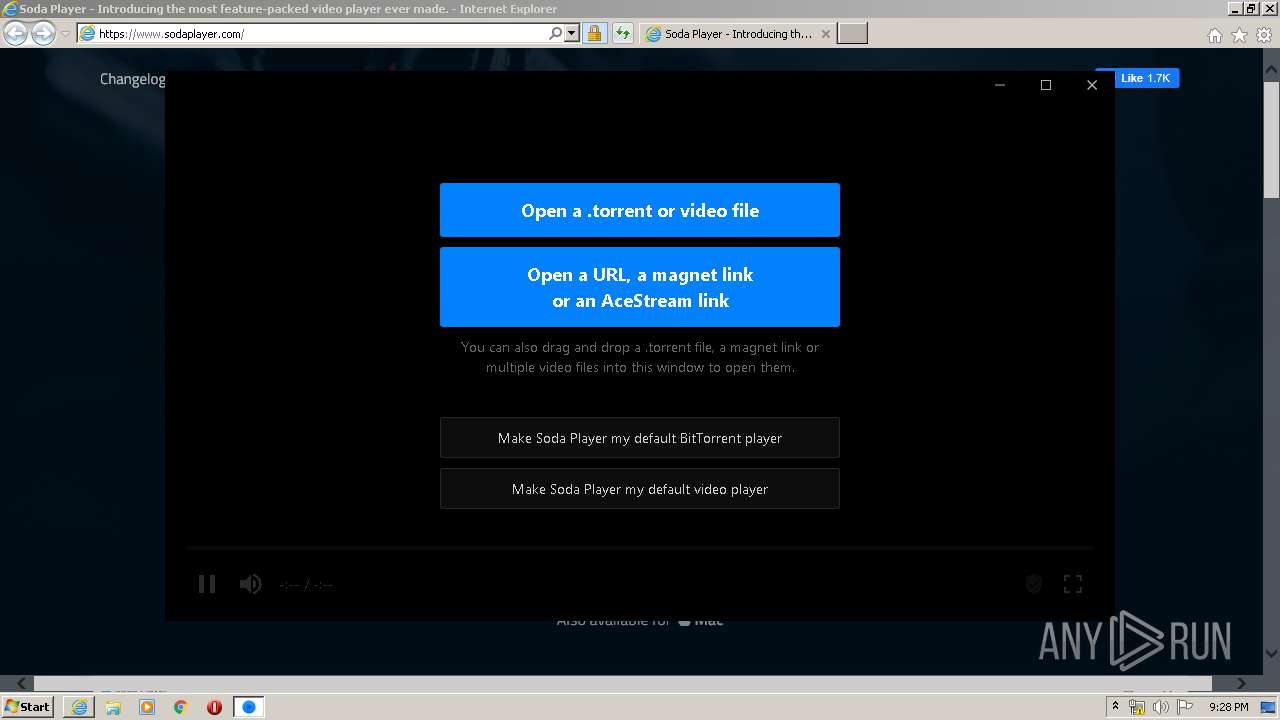The height and width of the screenshot is (720, 1280).
Task: Click inside the sodaplayer.com address field
Action: [320, 33]
